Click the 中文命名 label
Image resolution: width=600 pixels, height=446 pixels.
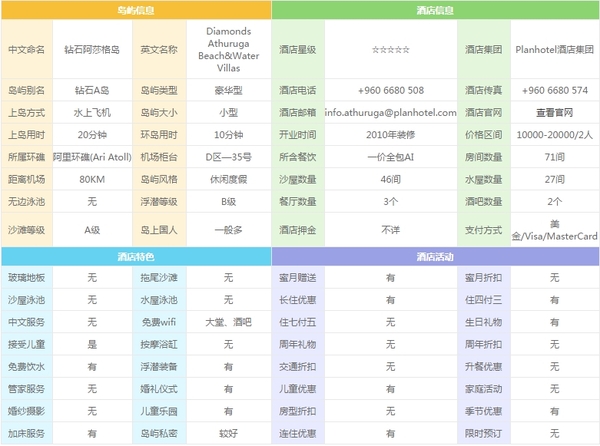click(x=26, y=49)
